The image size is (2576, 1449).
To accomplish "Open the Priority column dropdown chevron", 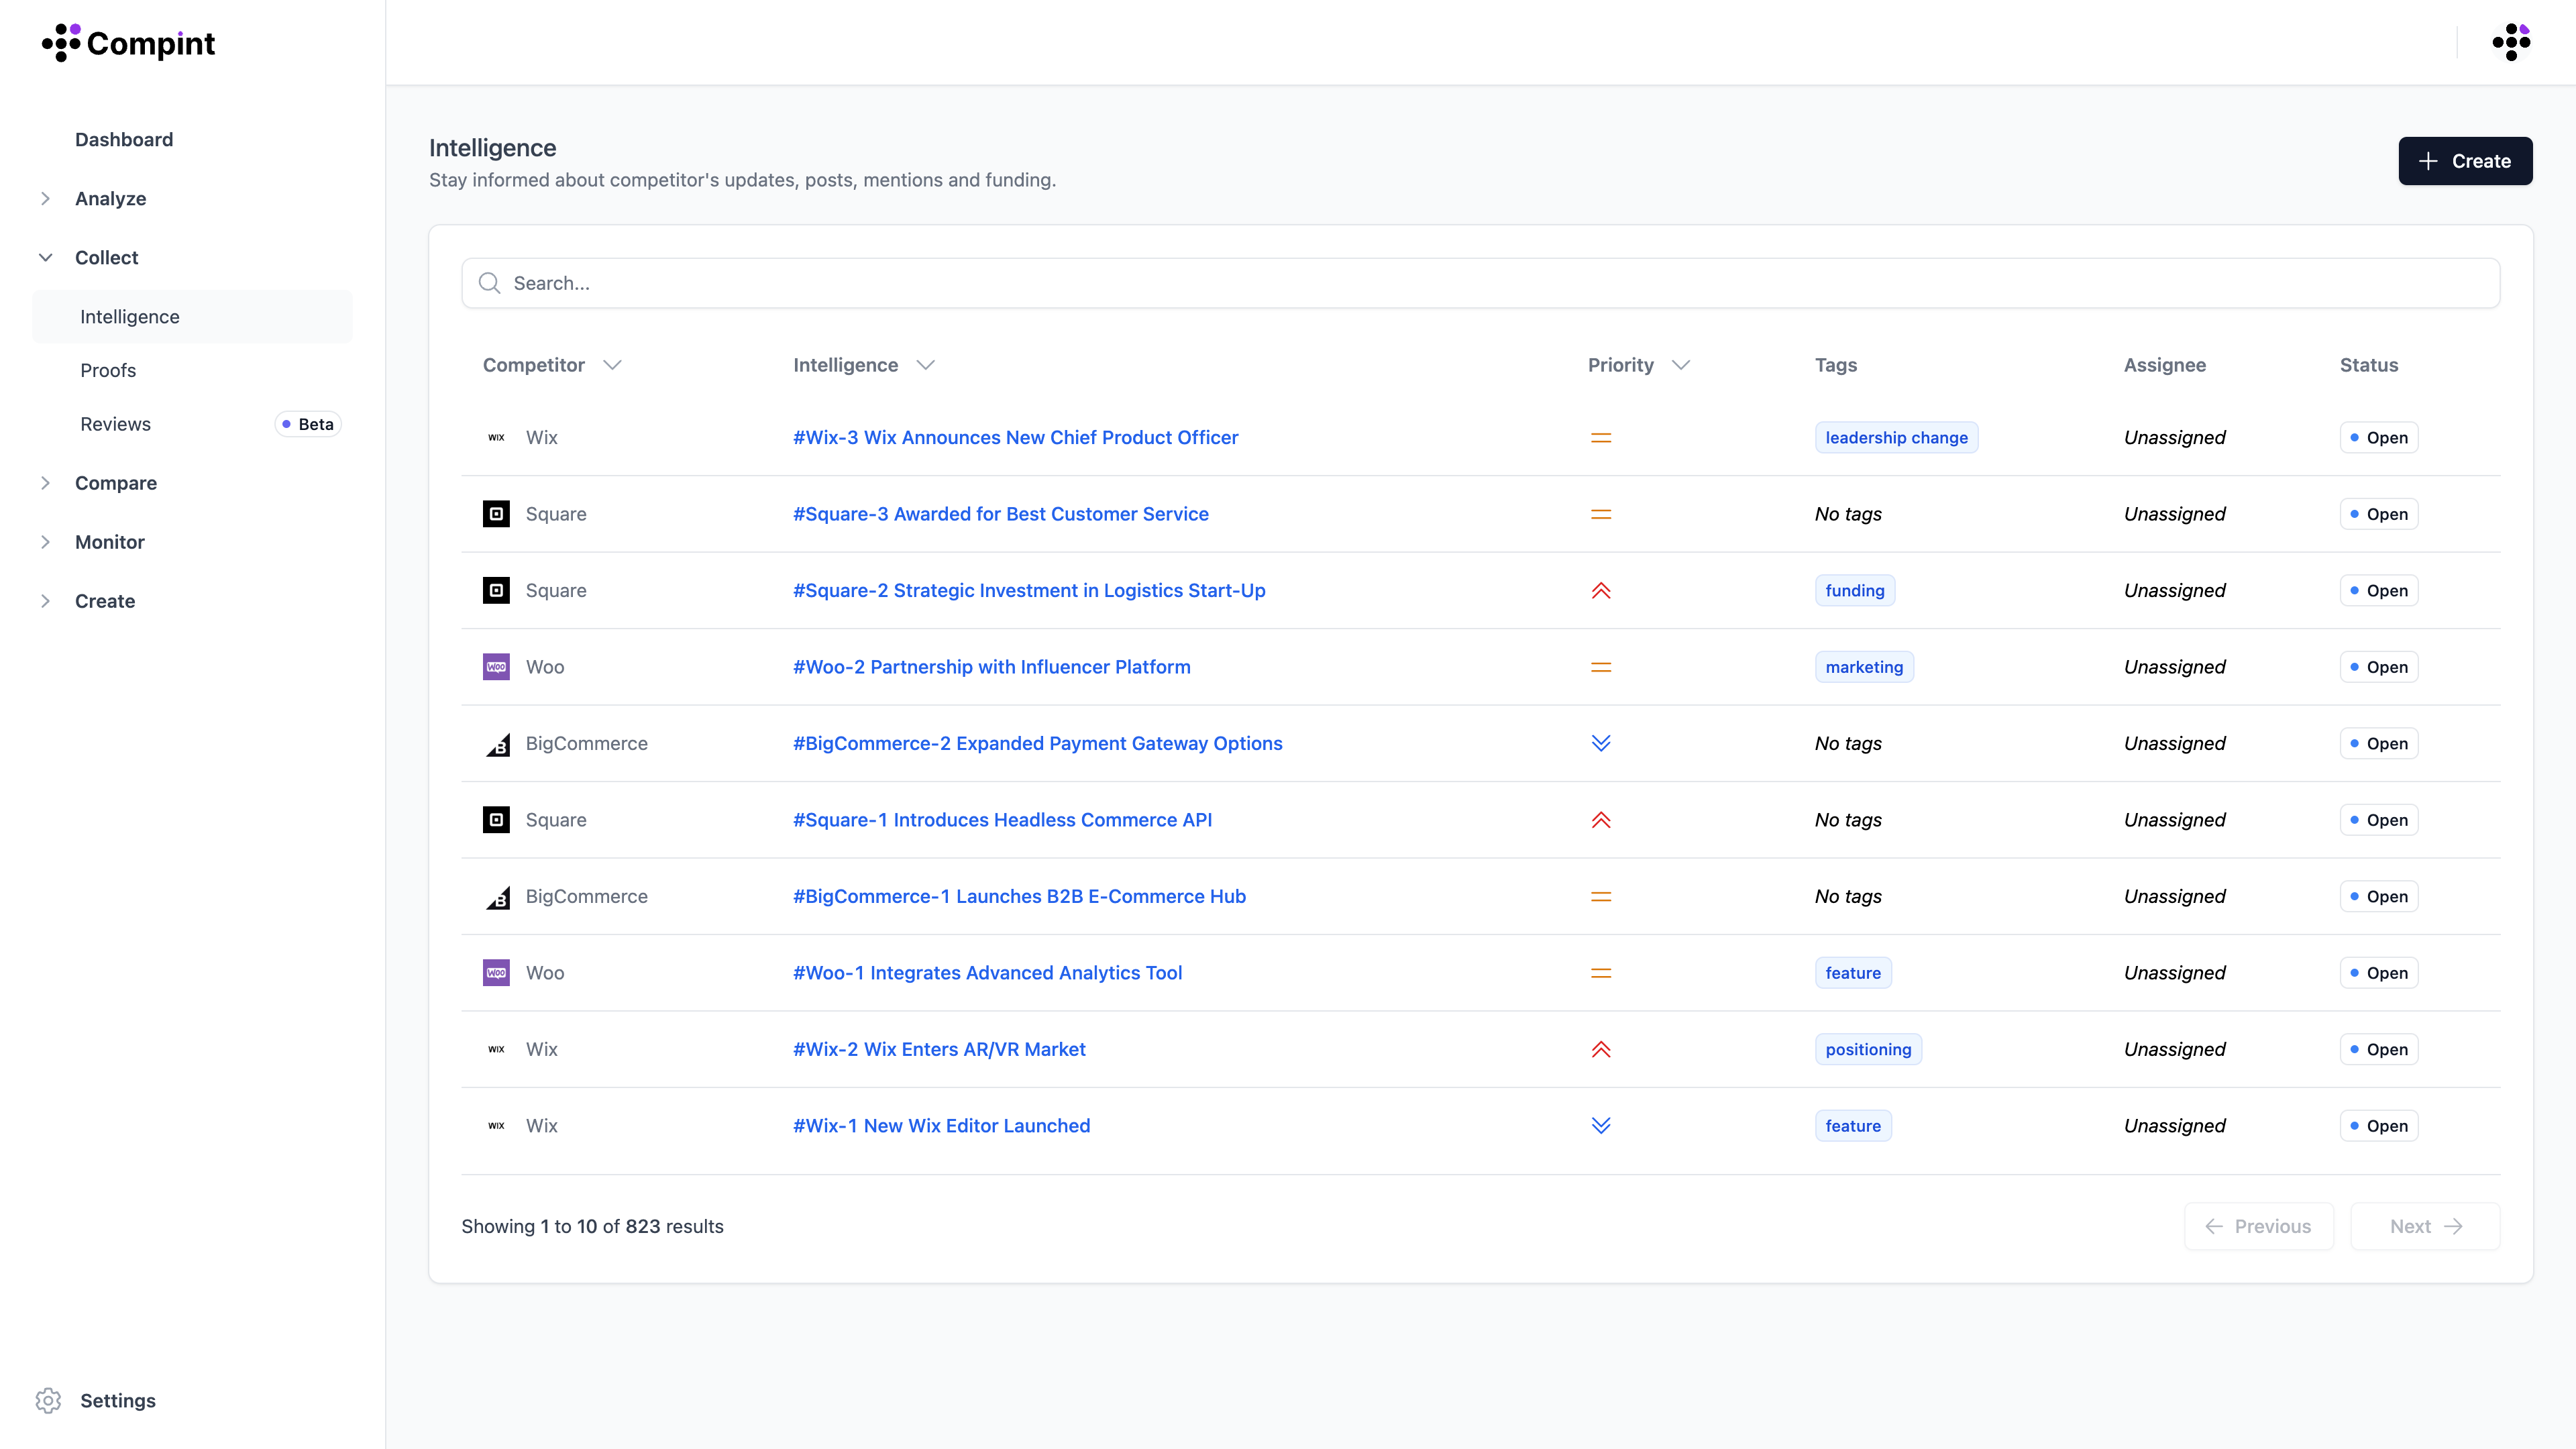I will pyautogui.click(x=1680, y=365).
